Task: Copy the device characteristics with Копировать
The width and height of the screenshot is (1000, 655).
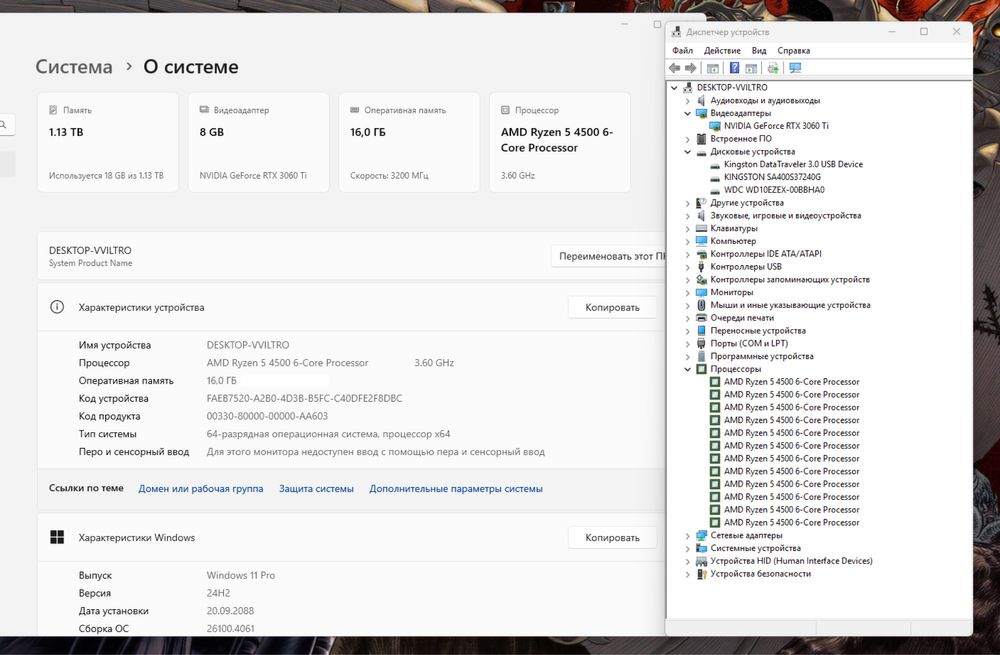Action: 612,307
